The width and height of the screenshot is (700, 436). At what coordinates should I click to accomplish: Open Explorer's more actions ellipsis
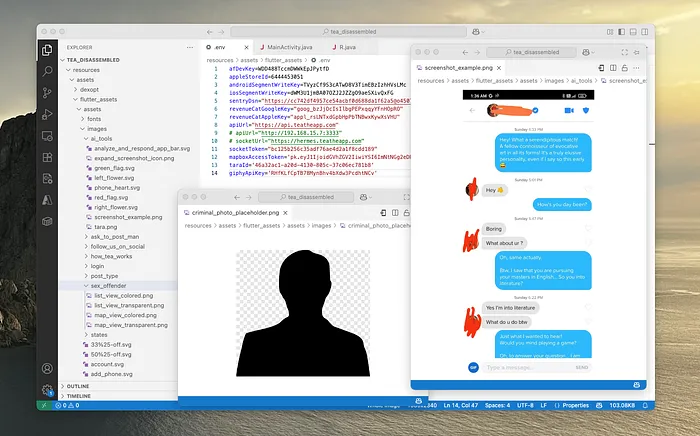(x=190, y=47)
